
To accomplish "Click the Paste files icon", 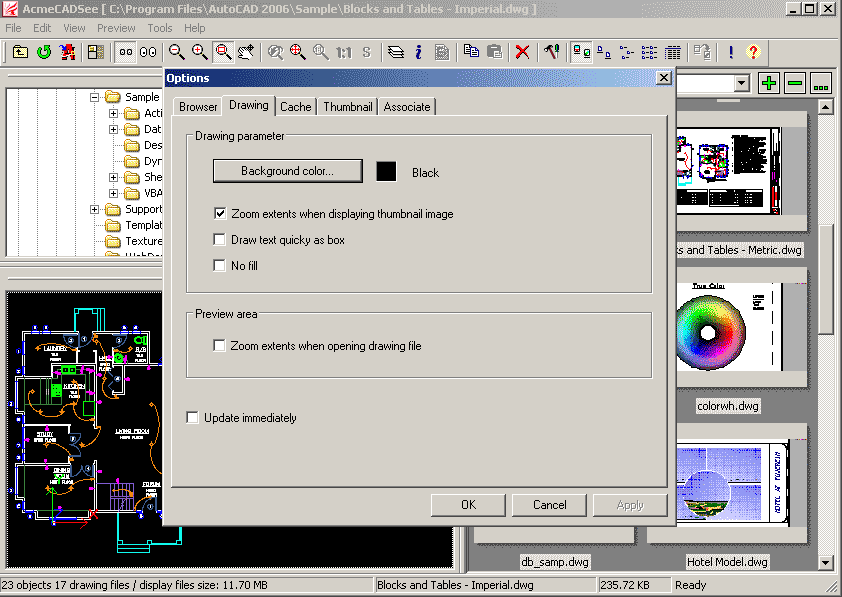I will [494, 52].
